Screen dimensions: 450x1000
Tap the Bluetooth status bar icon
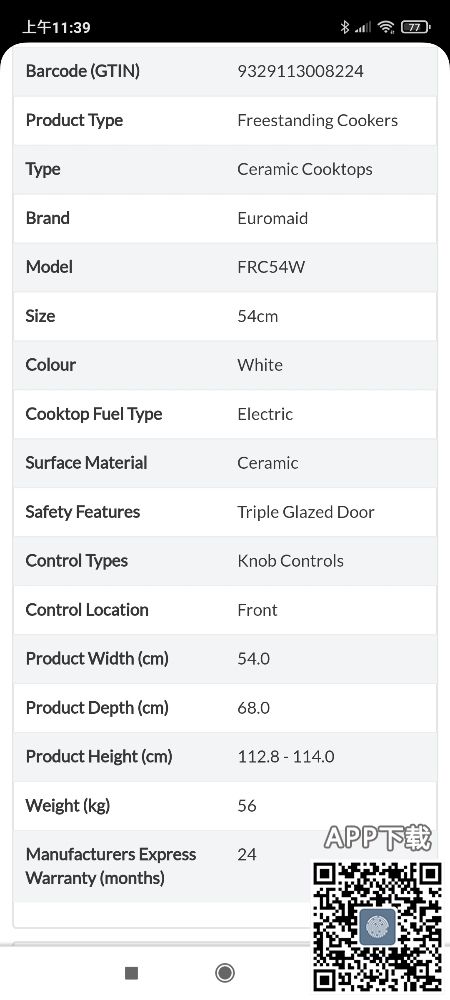[345, 27]
